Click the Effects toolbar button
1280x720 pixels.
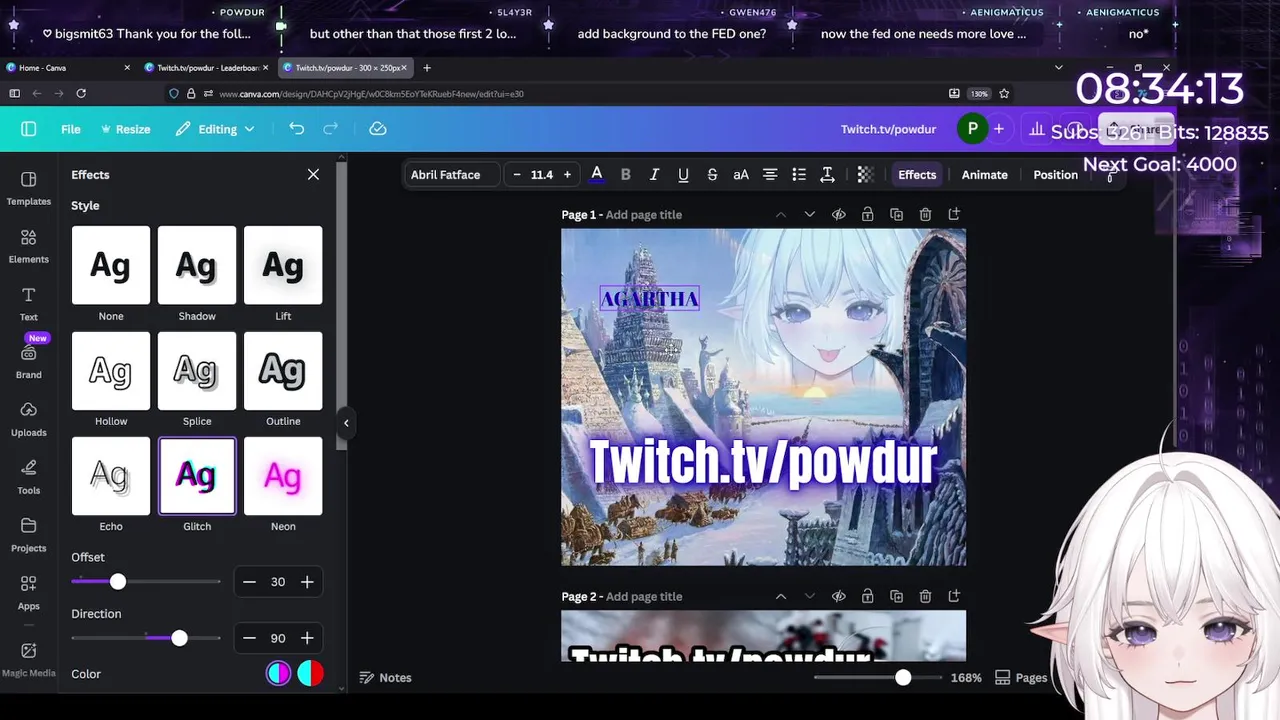pyautogui.click(x=917, y=174)
